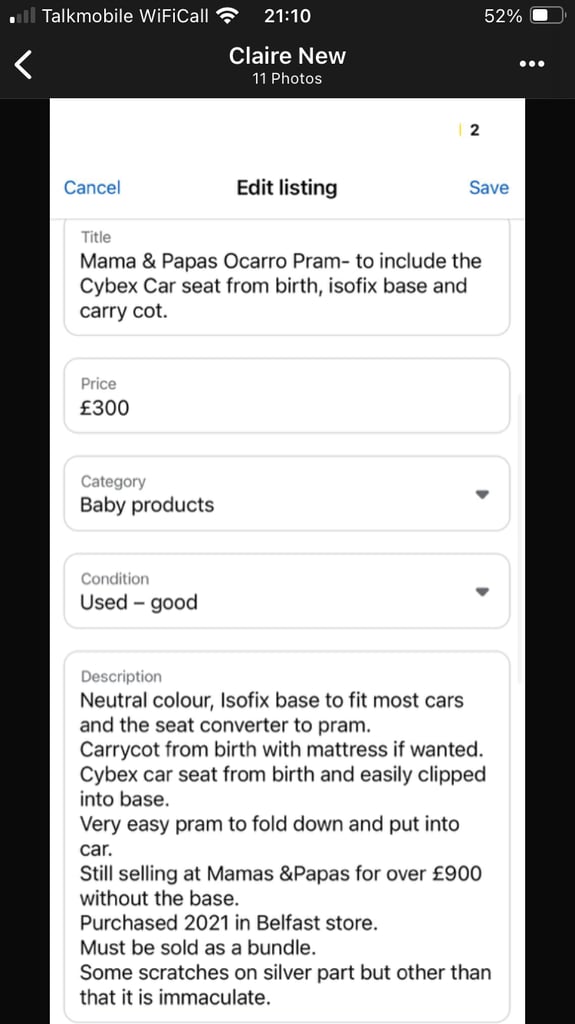This screenshot has height=1024, width=575.
Task: Edit the £300 Price field
Action: (x=286, y=396)
